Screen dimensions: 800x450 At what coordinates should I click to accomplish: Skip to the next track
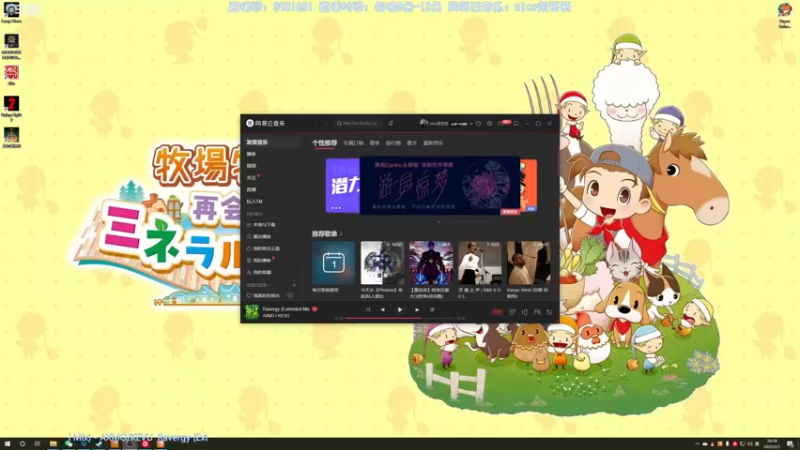pos(417,310)
